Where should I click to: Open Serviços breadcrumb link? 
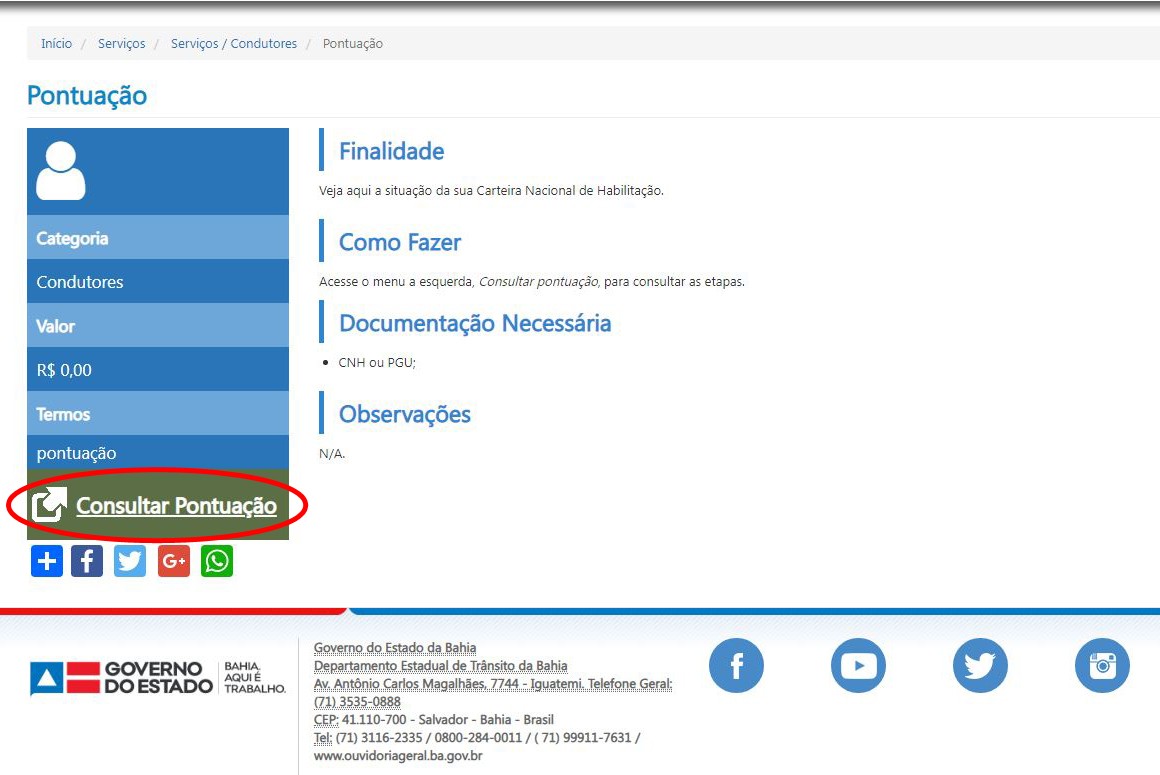coord(121,44)
